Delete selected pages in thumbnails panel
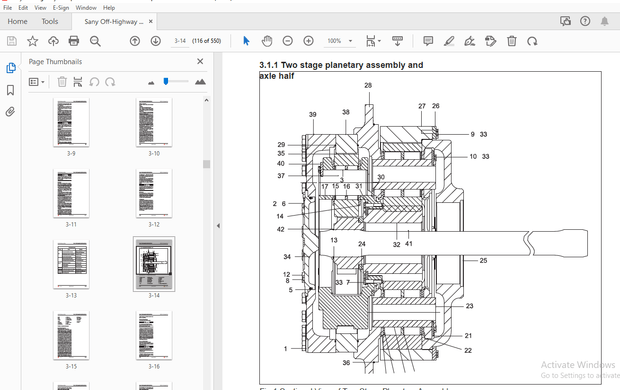The height and width of the screenshot is (390, 620). [62, 82]
